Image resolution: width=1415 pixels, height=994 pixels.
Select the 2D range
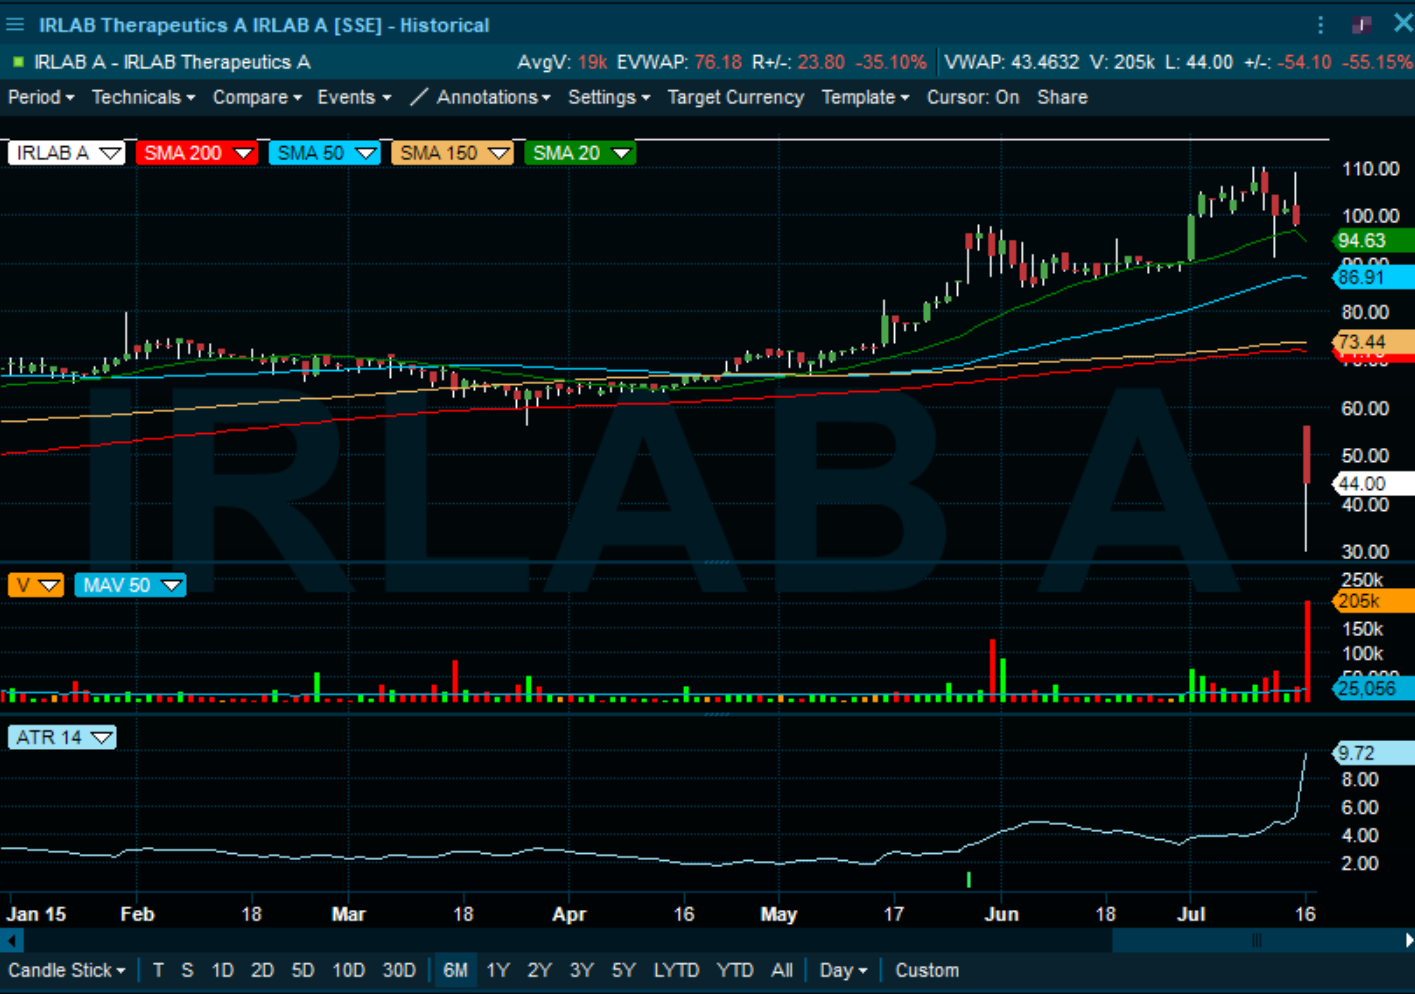click(x=262, y=970)
